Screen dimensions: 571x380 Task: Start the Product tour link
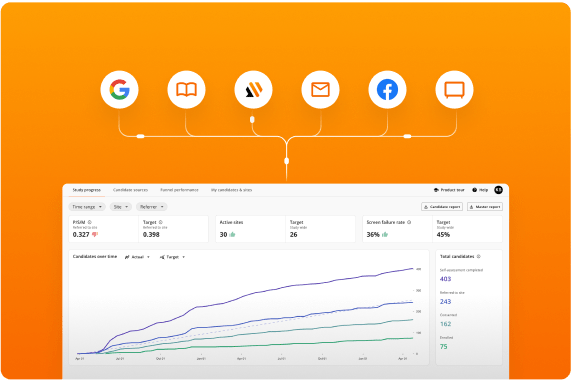coord(449,190)
